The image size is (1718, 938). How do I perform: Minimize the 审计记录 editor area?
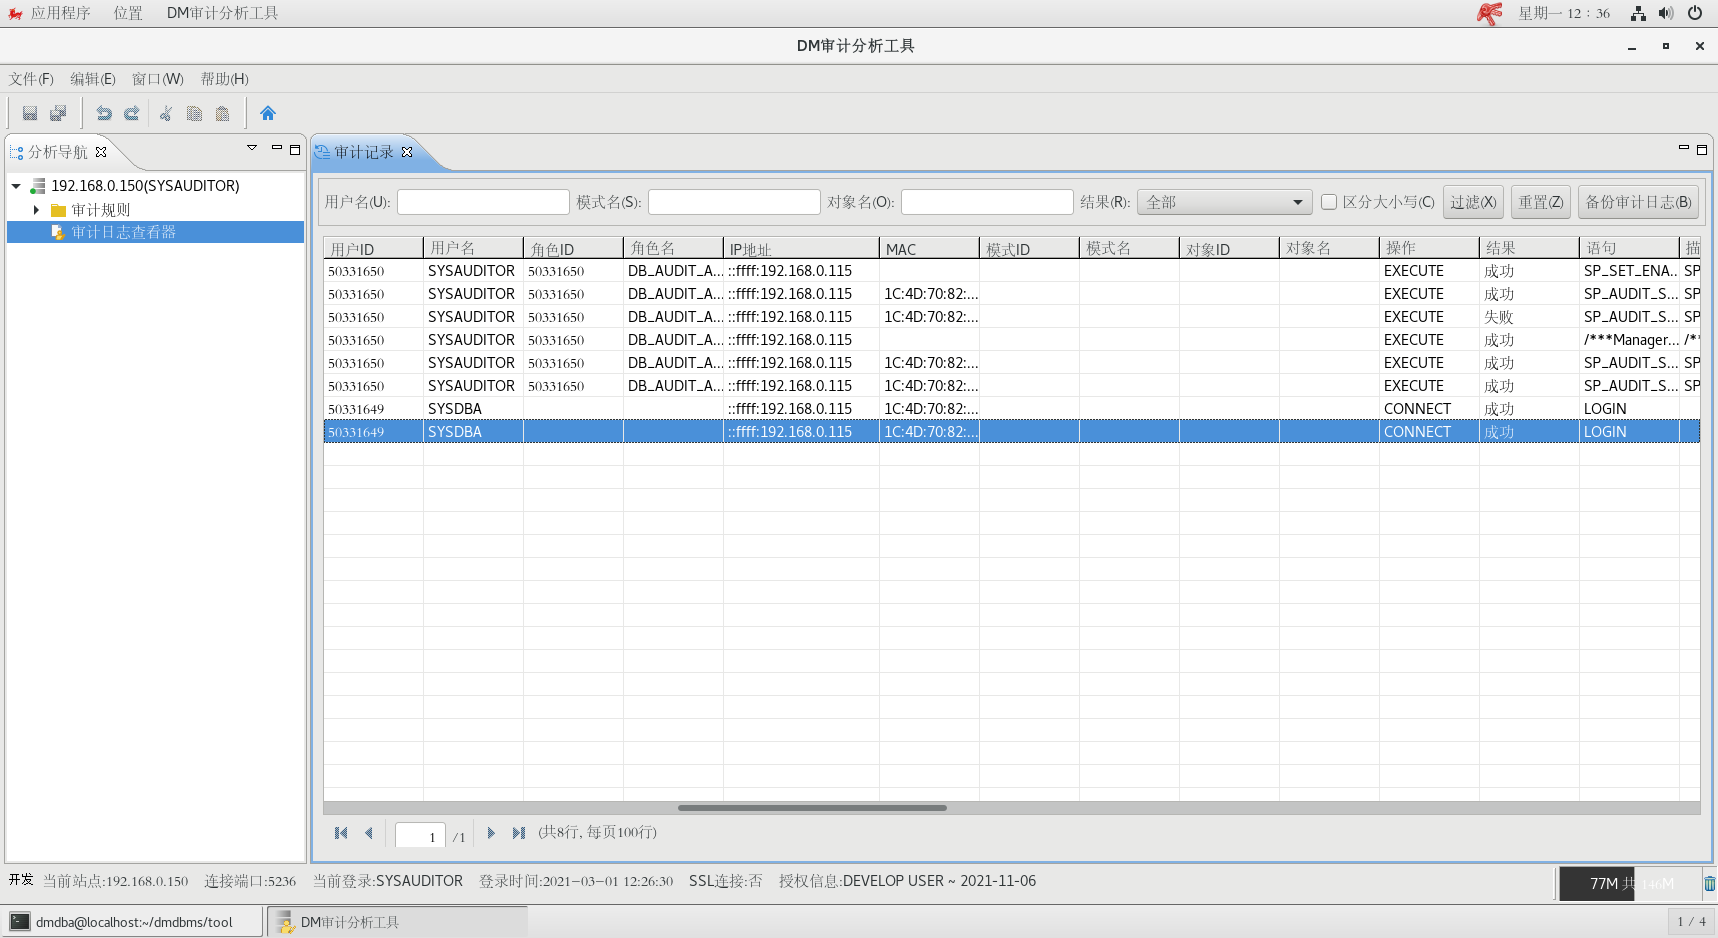click(1684, 148)
